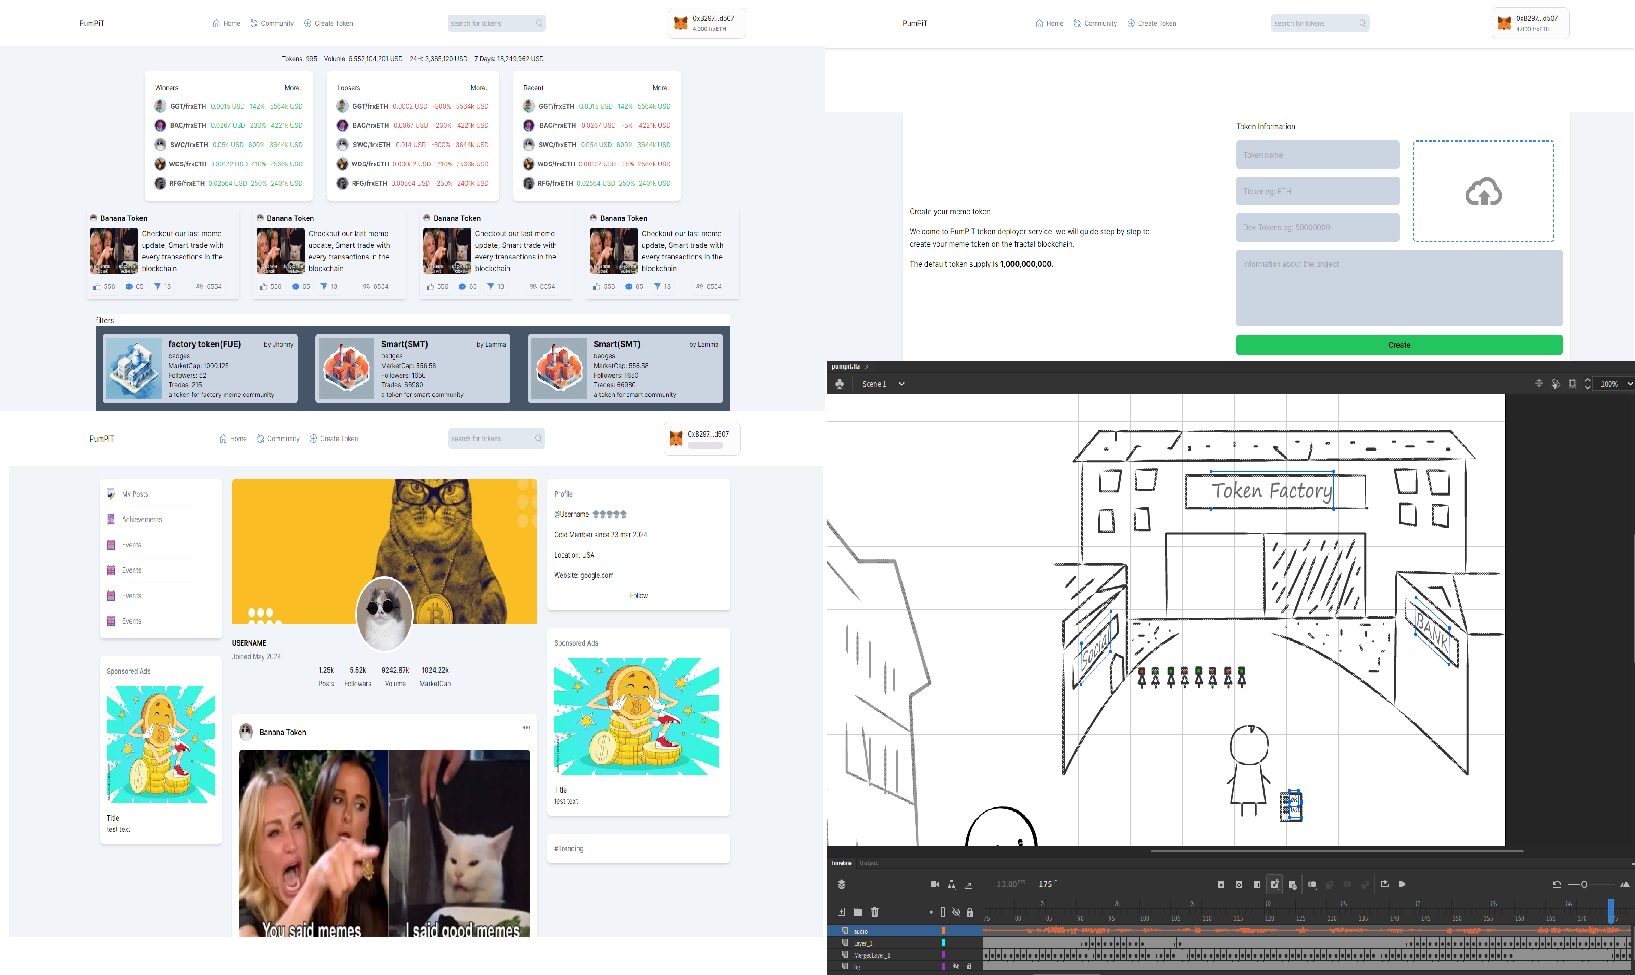This screenshot has height=975, width=1635.
Task: Click Follow in the Profile card
Action: 638,595
